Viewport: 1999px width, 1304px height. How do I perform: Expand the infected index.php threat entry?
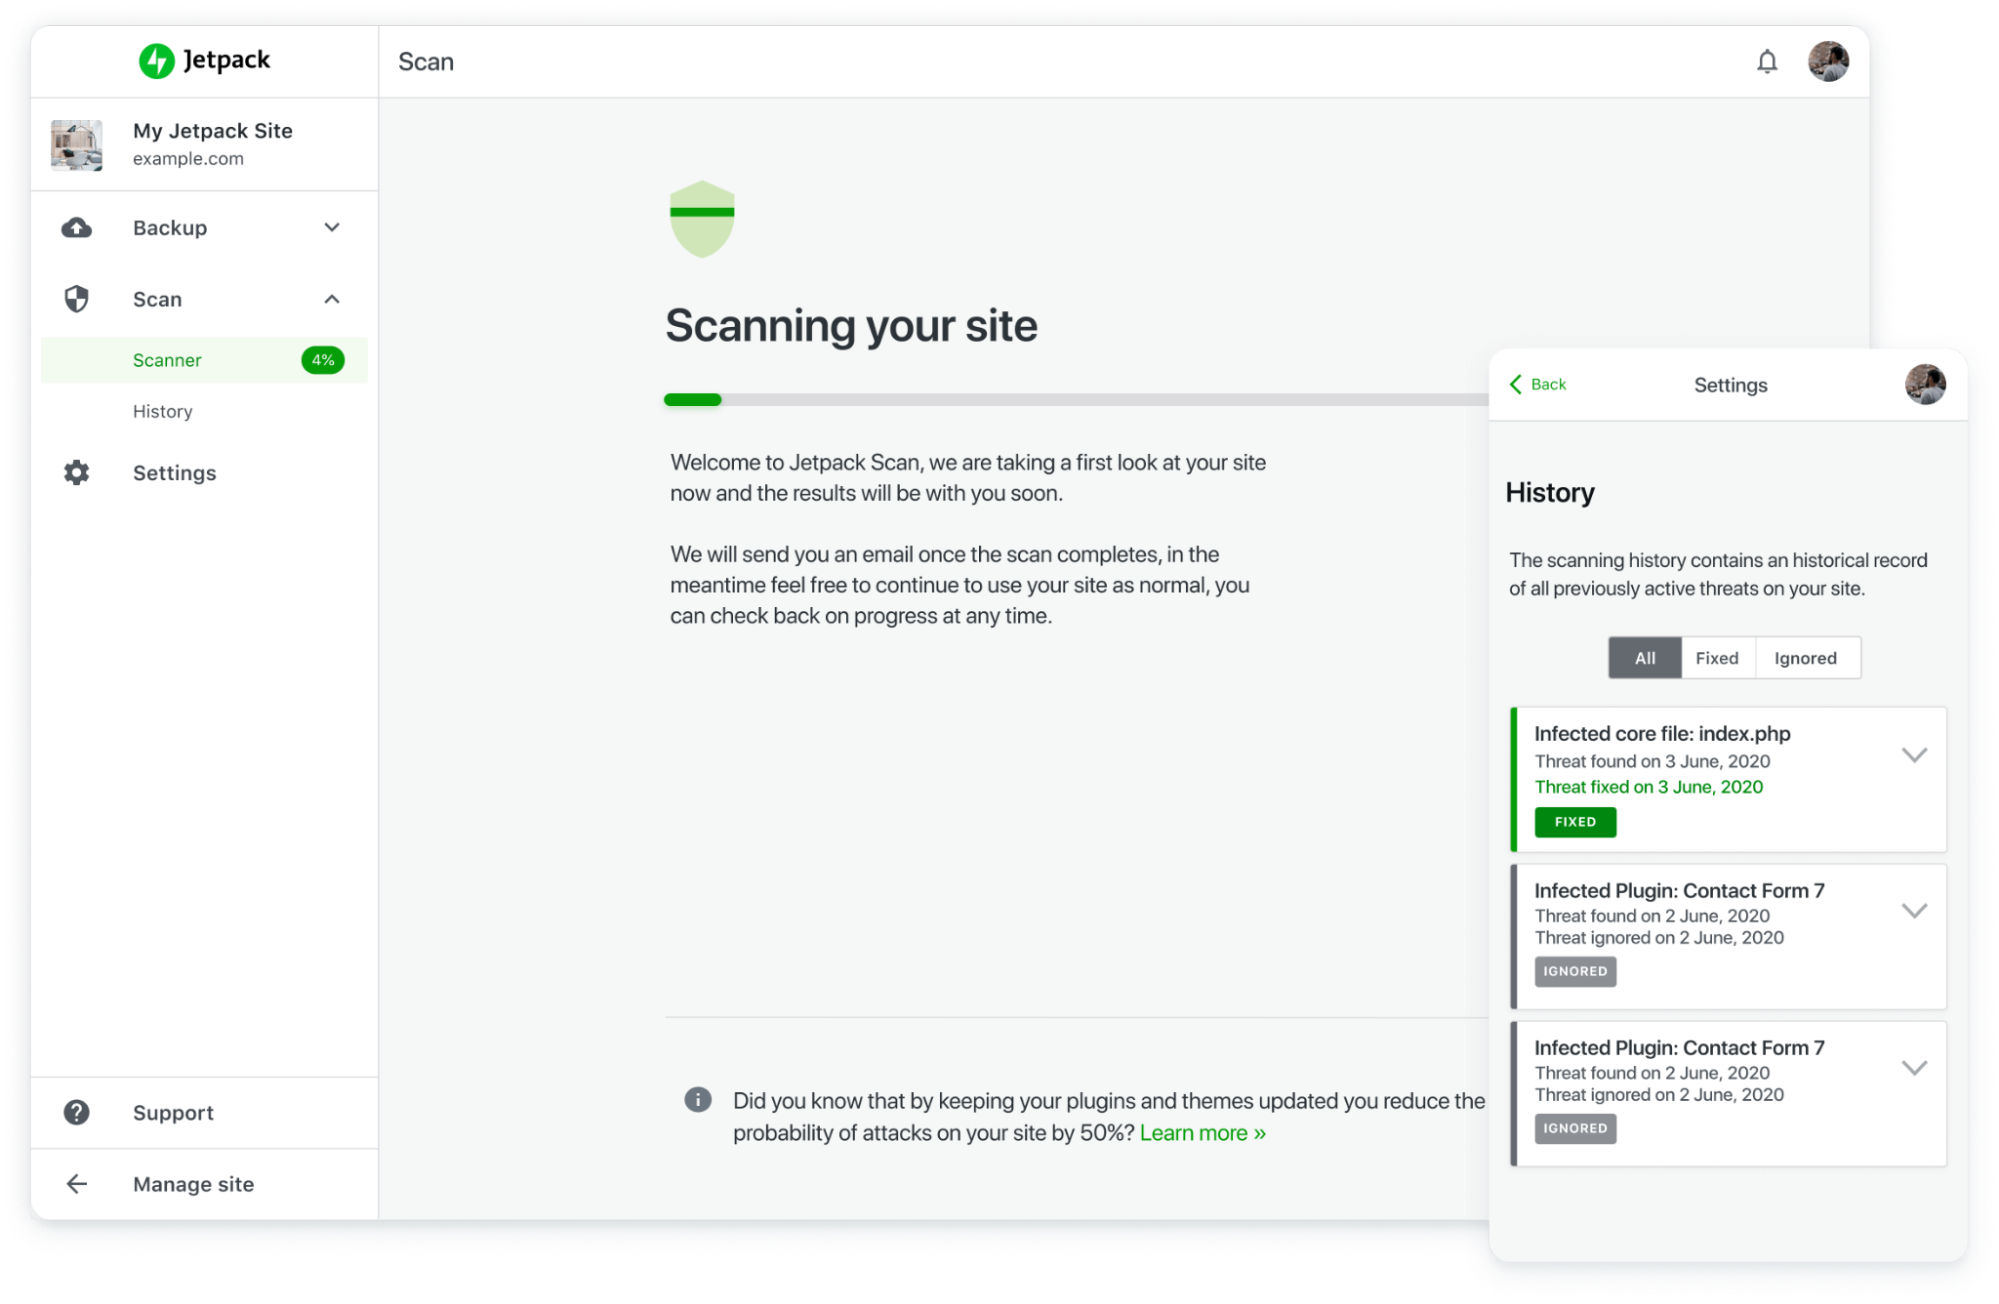(1917, 753)
